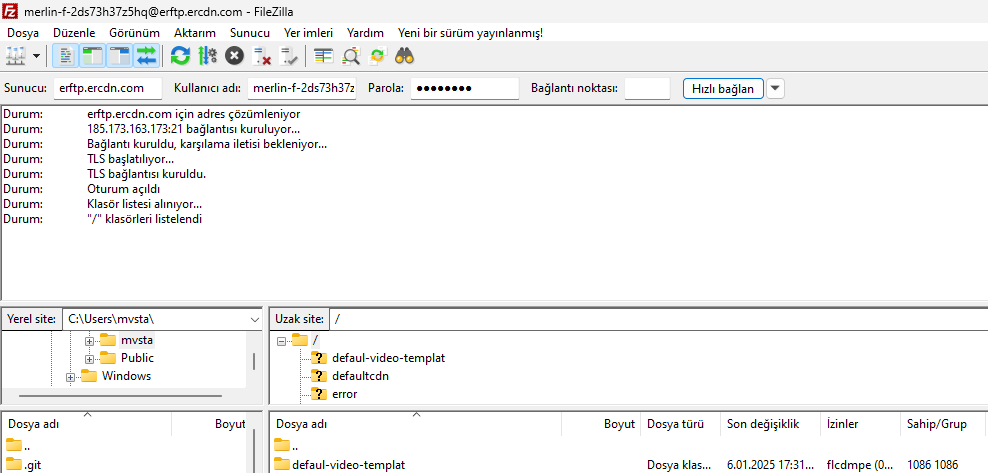Screen dimensions: 988x473
Task: Toggle synchronized browsing
Action: tap(377, 56)
